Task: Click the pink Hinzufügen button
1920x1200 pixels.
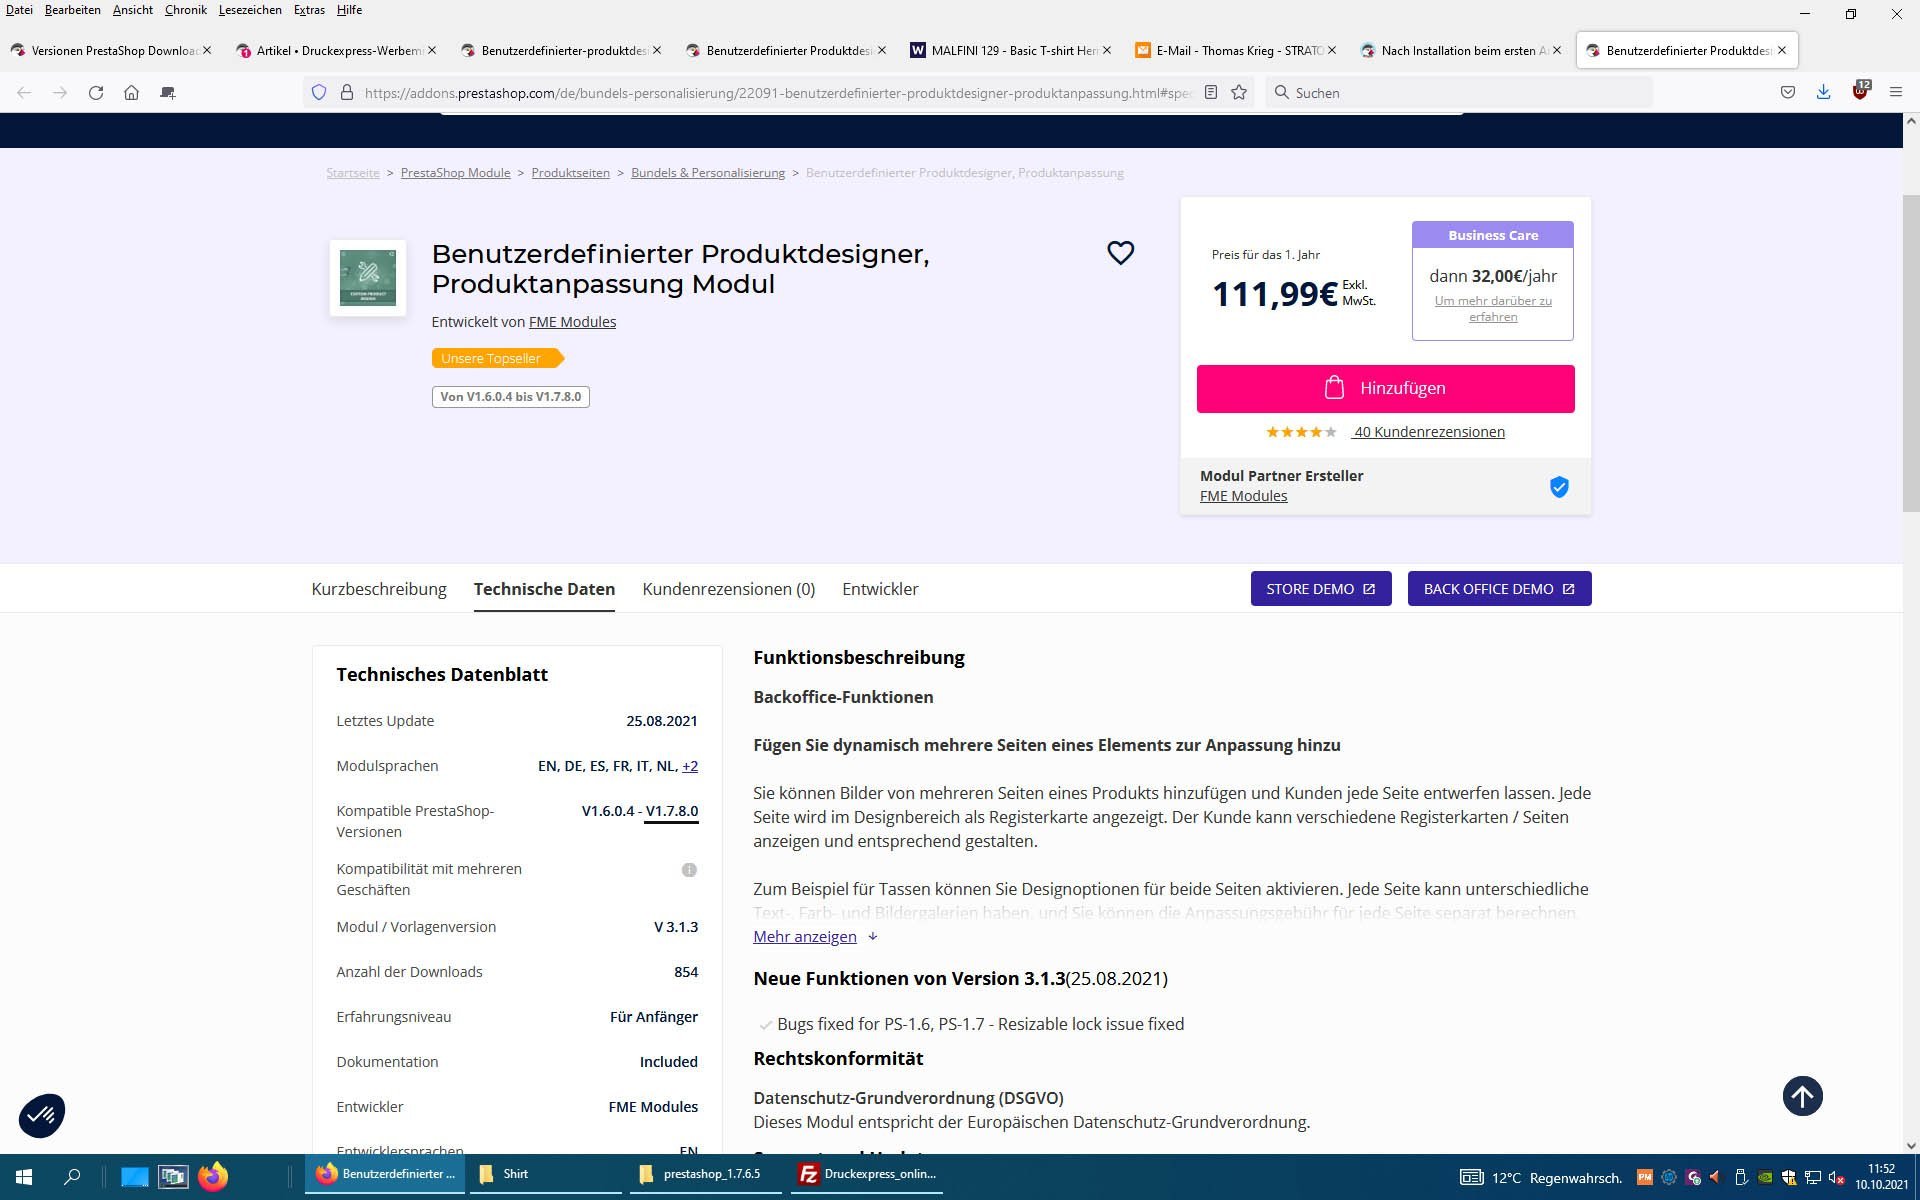Action: [1385, 388]
